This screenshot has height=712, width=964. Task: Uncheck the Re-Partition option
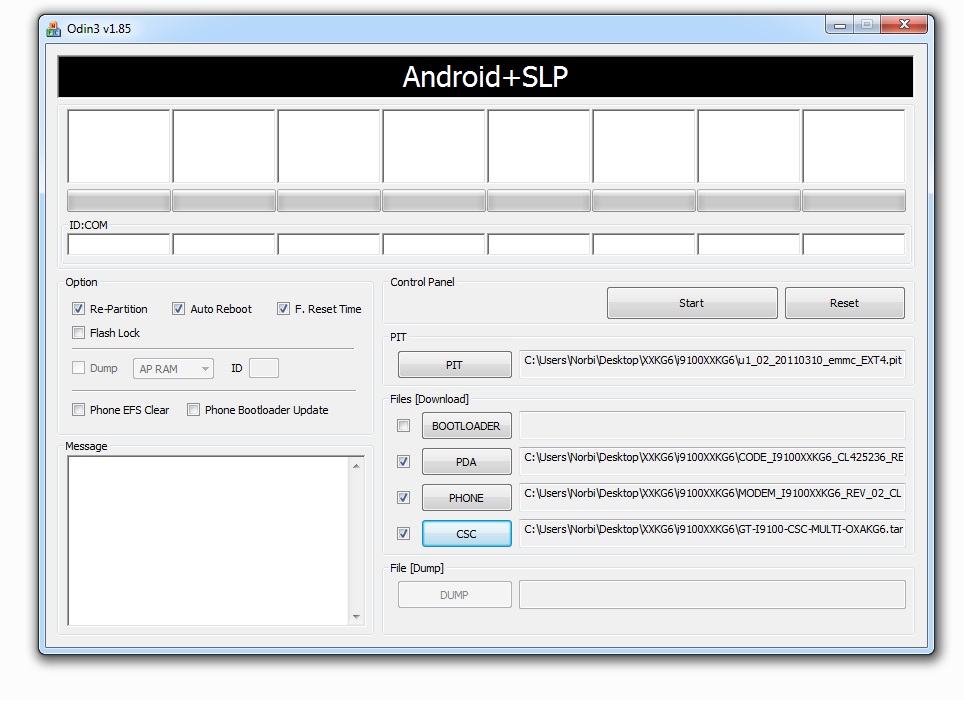coord(78,309)
